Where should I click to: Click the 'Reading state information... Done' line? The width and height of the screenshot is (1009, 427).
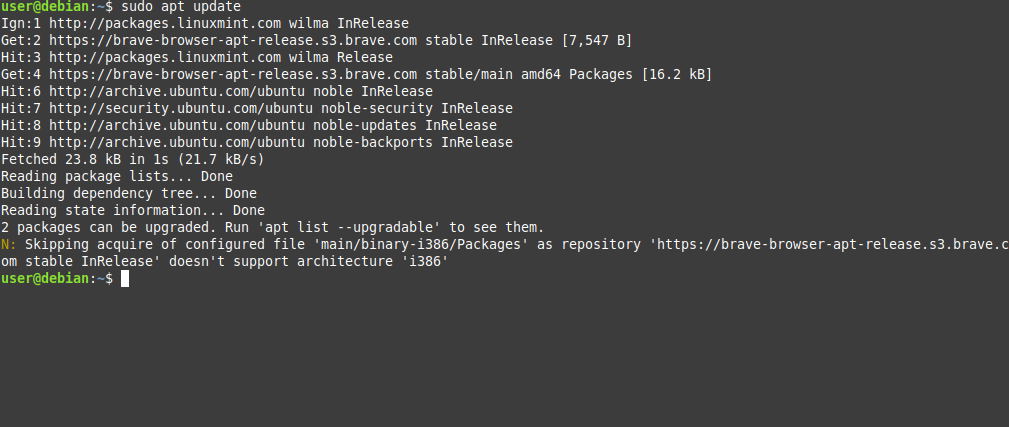133,210
